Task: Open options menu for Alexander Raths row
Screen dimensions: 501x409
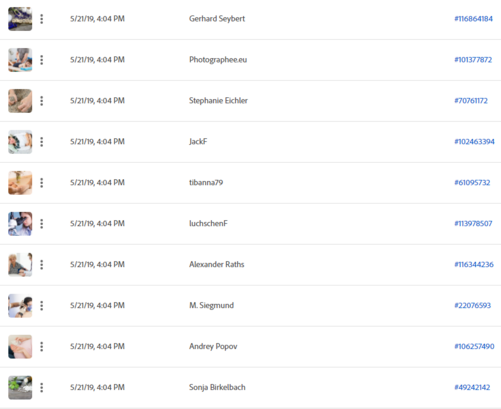Action: (42, 265)
